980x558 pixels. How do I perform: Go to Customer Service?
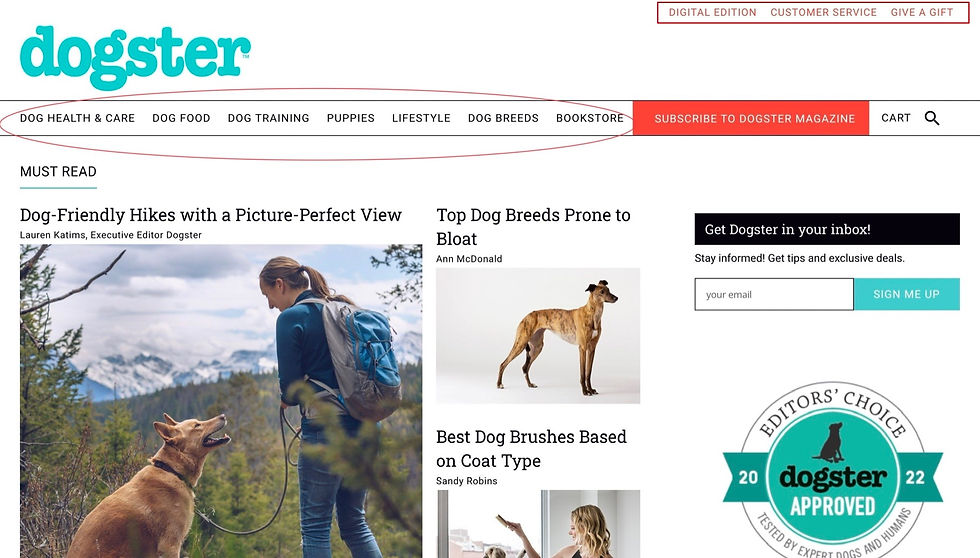[823, 12]
